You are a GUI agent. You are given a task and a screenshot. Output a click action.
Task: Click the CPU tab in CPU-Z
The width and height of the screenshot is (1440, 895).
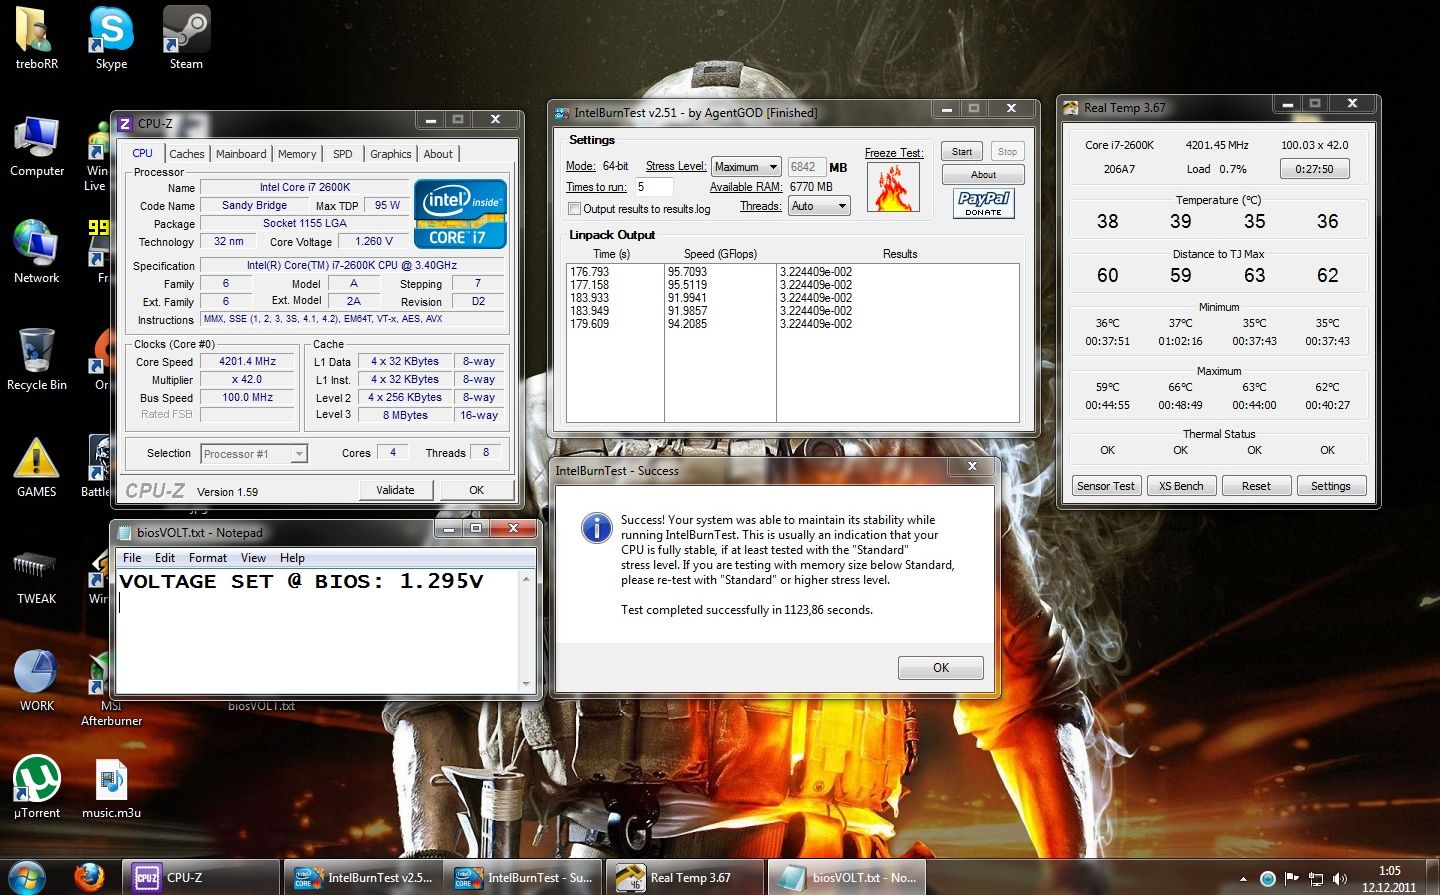(143, 153)
